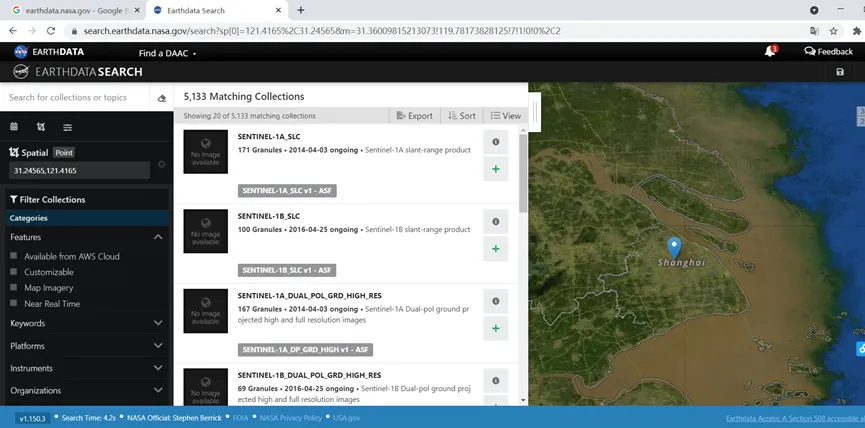Enable Available from AWS Cloud filter

(14, 256)
